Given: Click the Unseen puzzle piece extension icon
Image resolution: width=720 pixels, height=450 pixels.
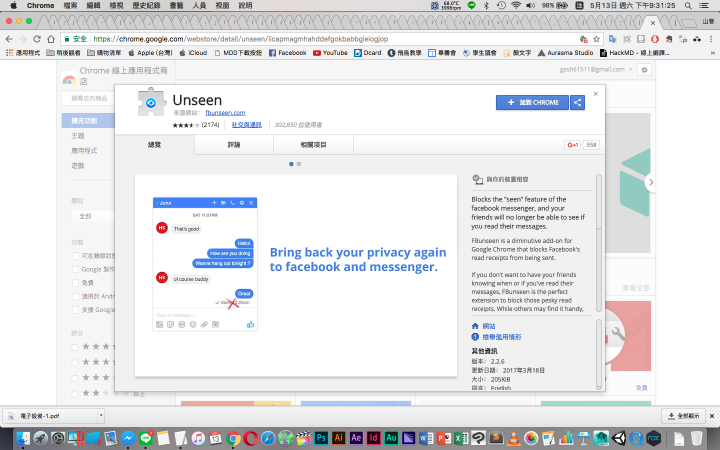Looking at the screenshot, I should (151, 102).
